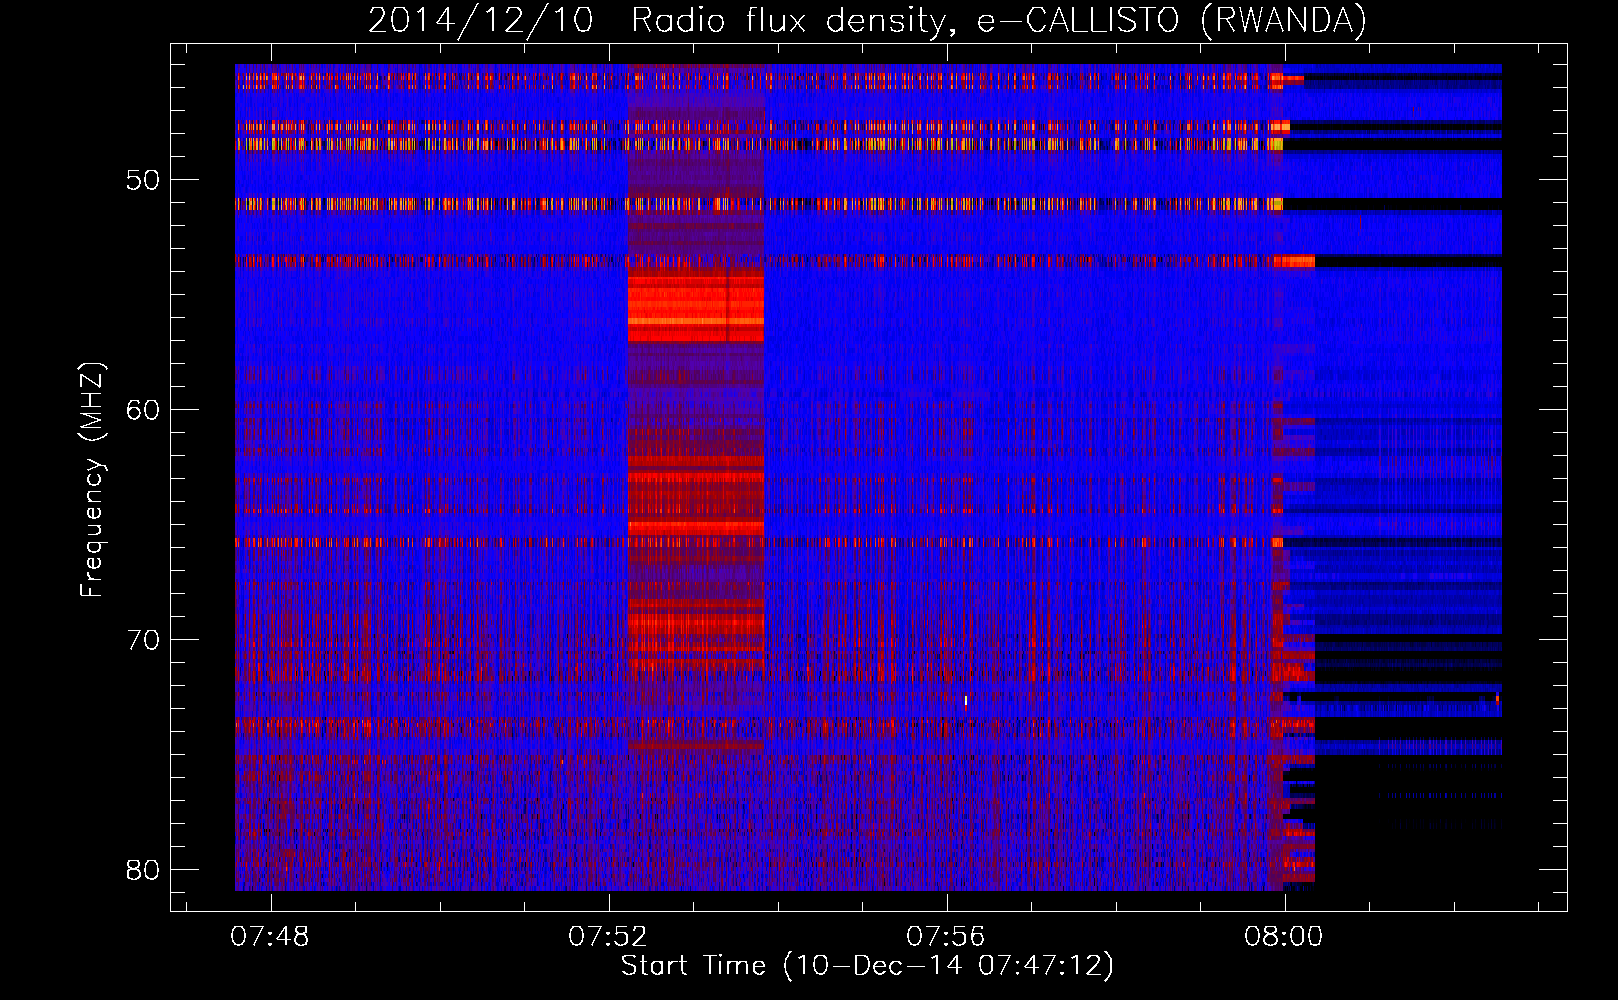The width and height of the screenshot is (1618, 1000).
Task: Click the small white spot near 07:56 at 73 MHz
Action: [x=966, y=701]
